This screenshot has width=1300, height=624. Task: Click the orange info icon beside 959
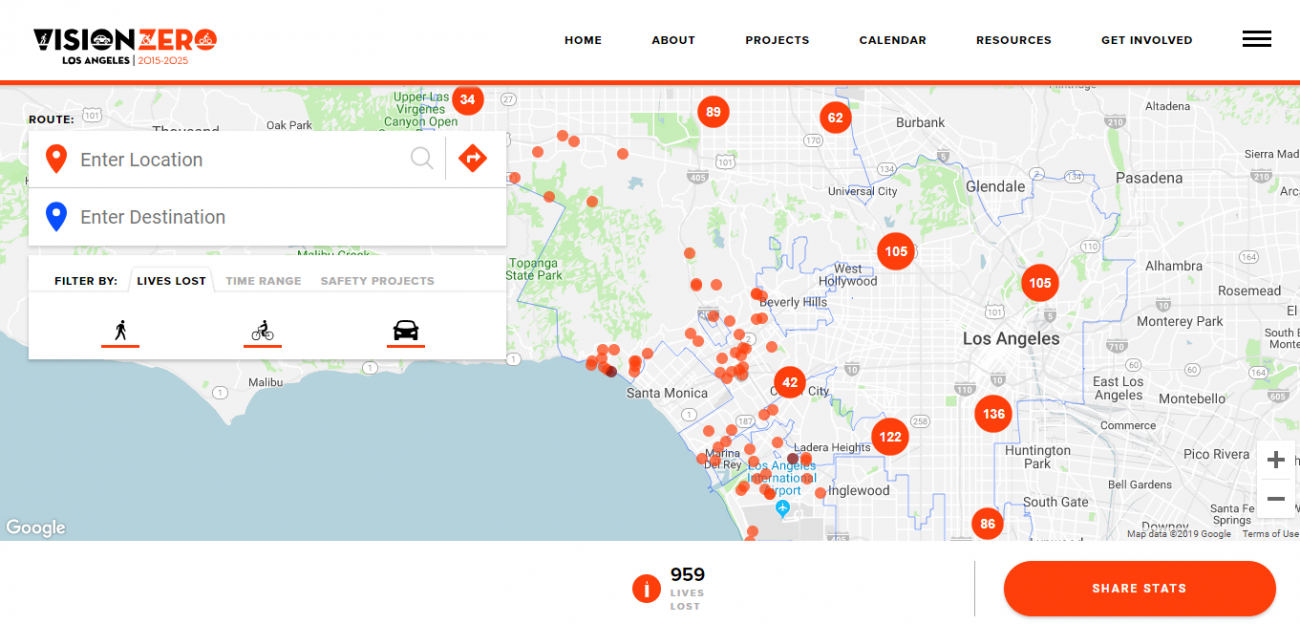click(x=647, y=589)
